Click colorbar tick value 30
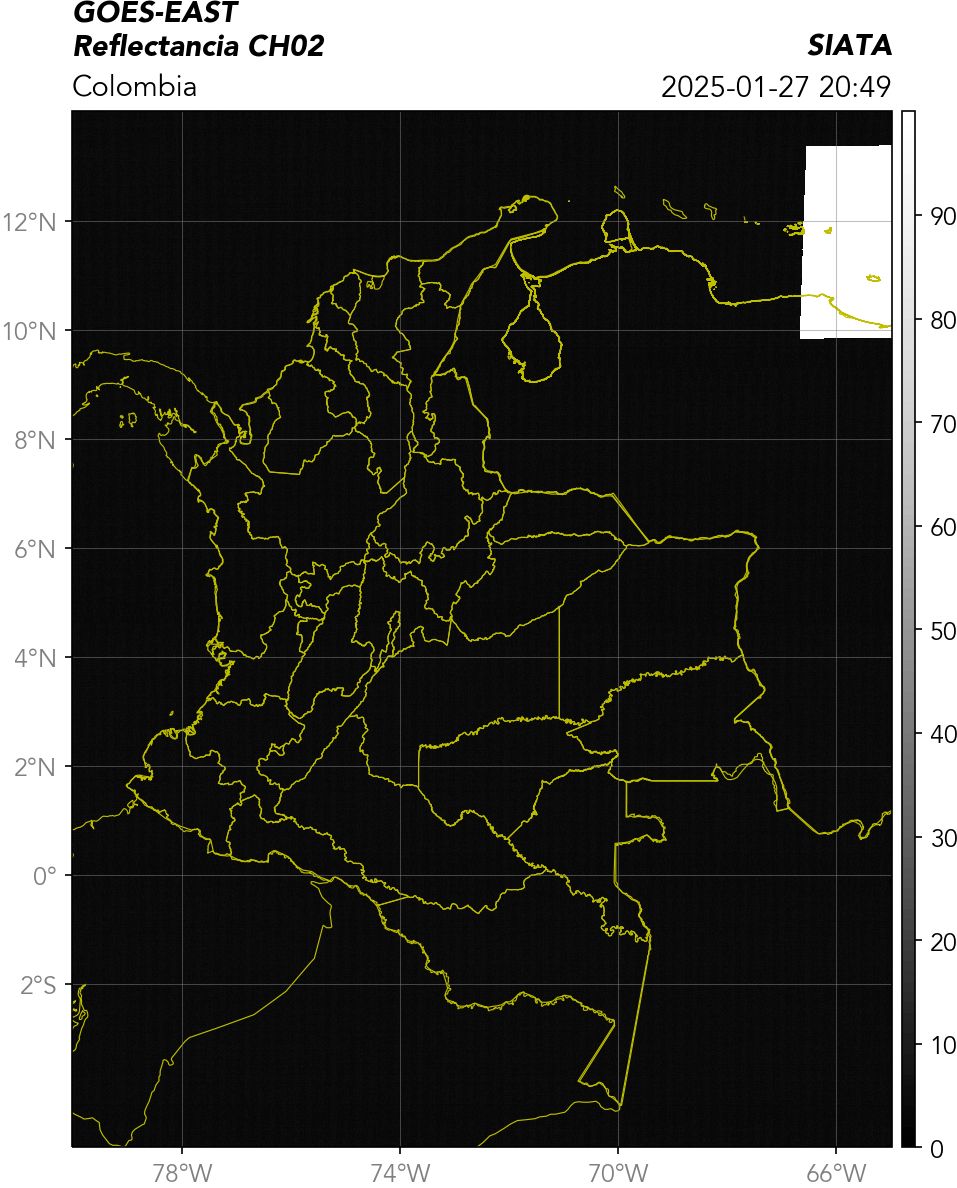The image size is (957, 1188). pos(943,838)
